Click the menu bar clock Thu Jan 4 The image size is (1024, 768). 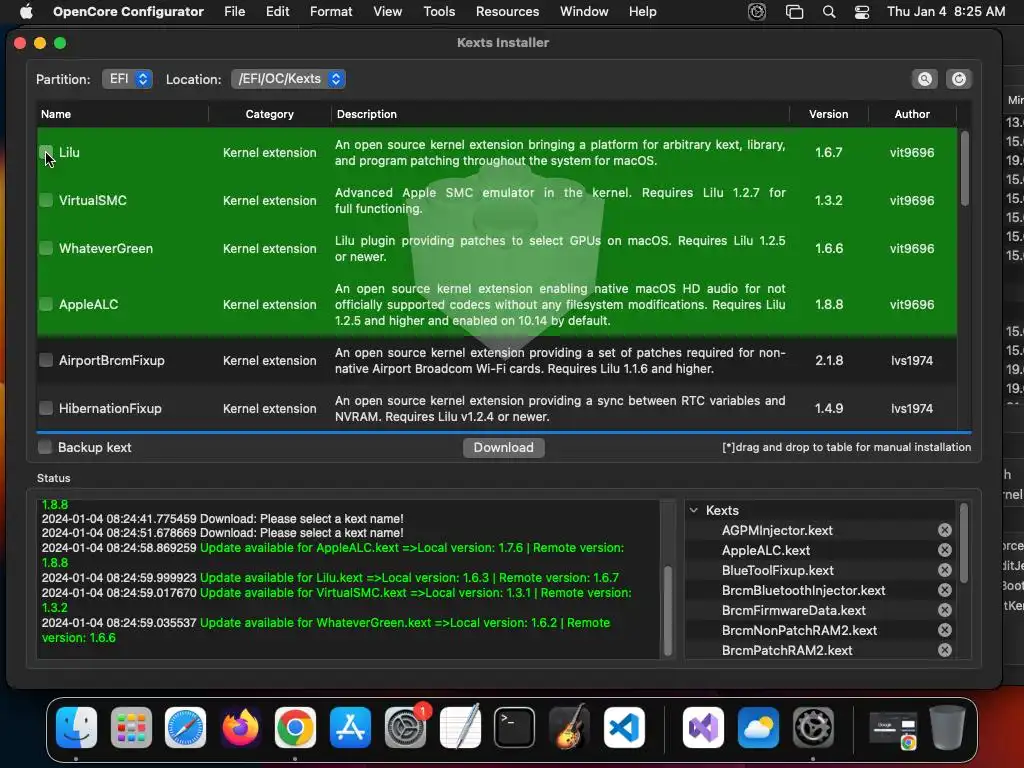coord(946,12)
